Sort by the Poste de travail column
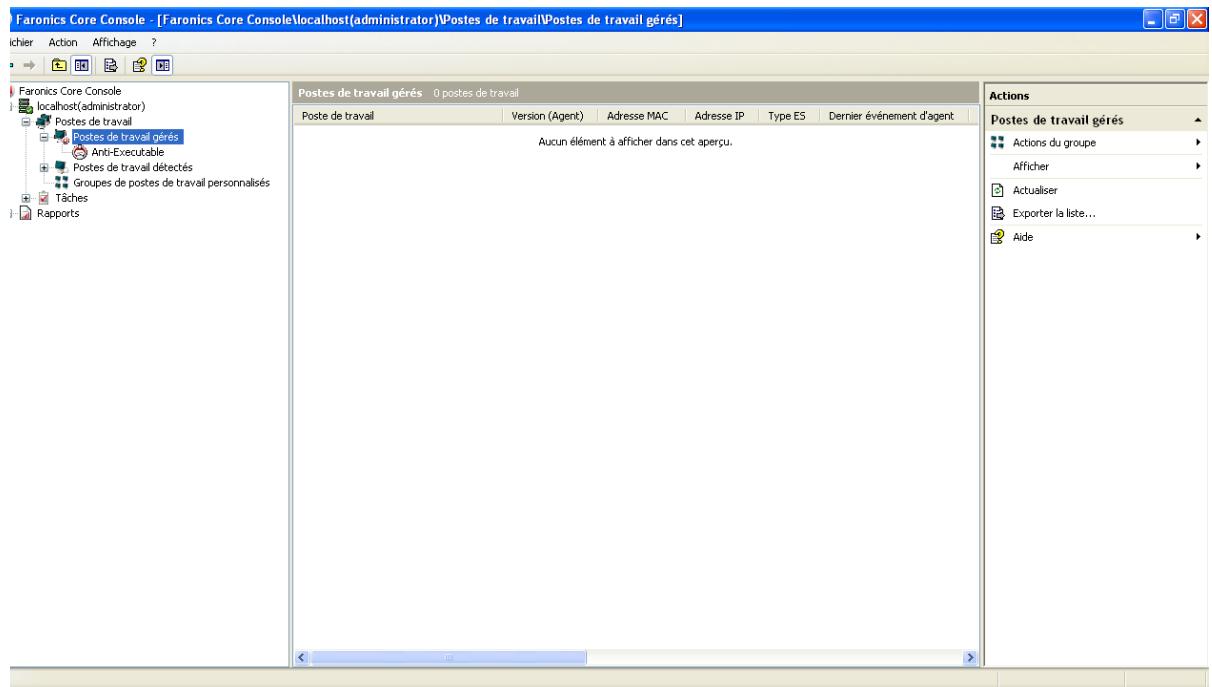 pyautogui.click(x=399, y=116)
